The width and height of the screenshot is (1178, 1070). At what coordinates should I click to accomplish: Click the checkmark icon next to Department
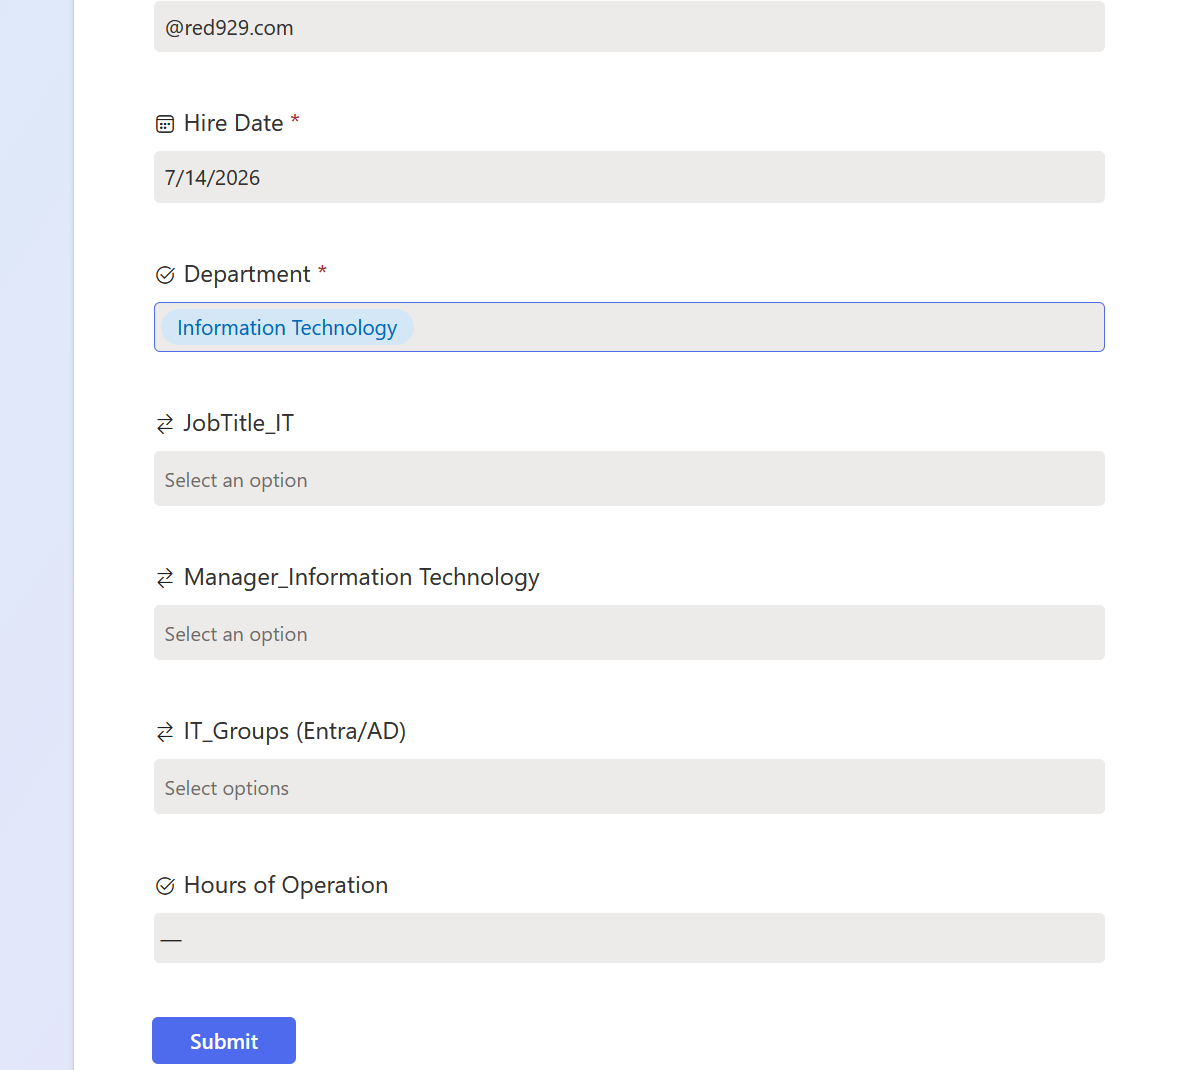(x=165, y=275)
